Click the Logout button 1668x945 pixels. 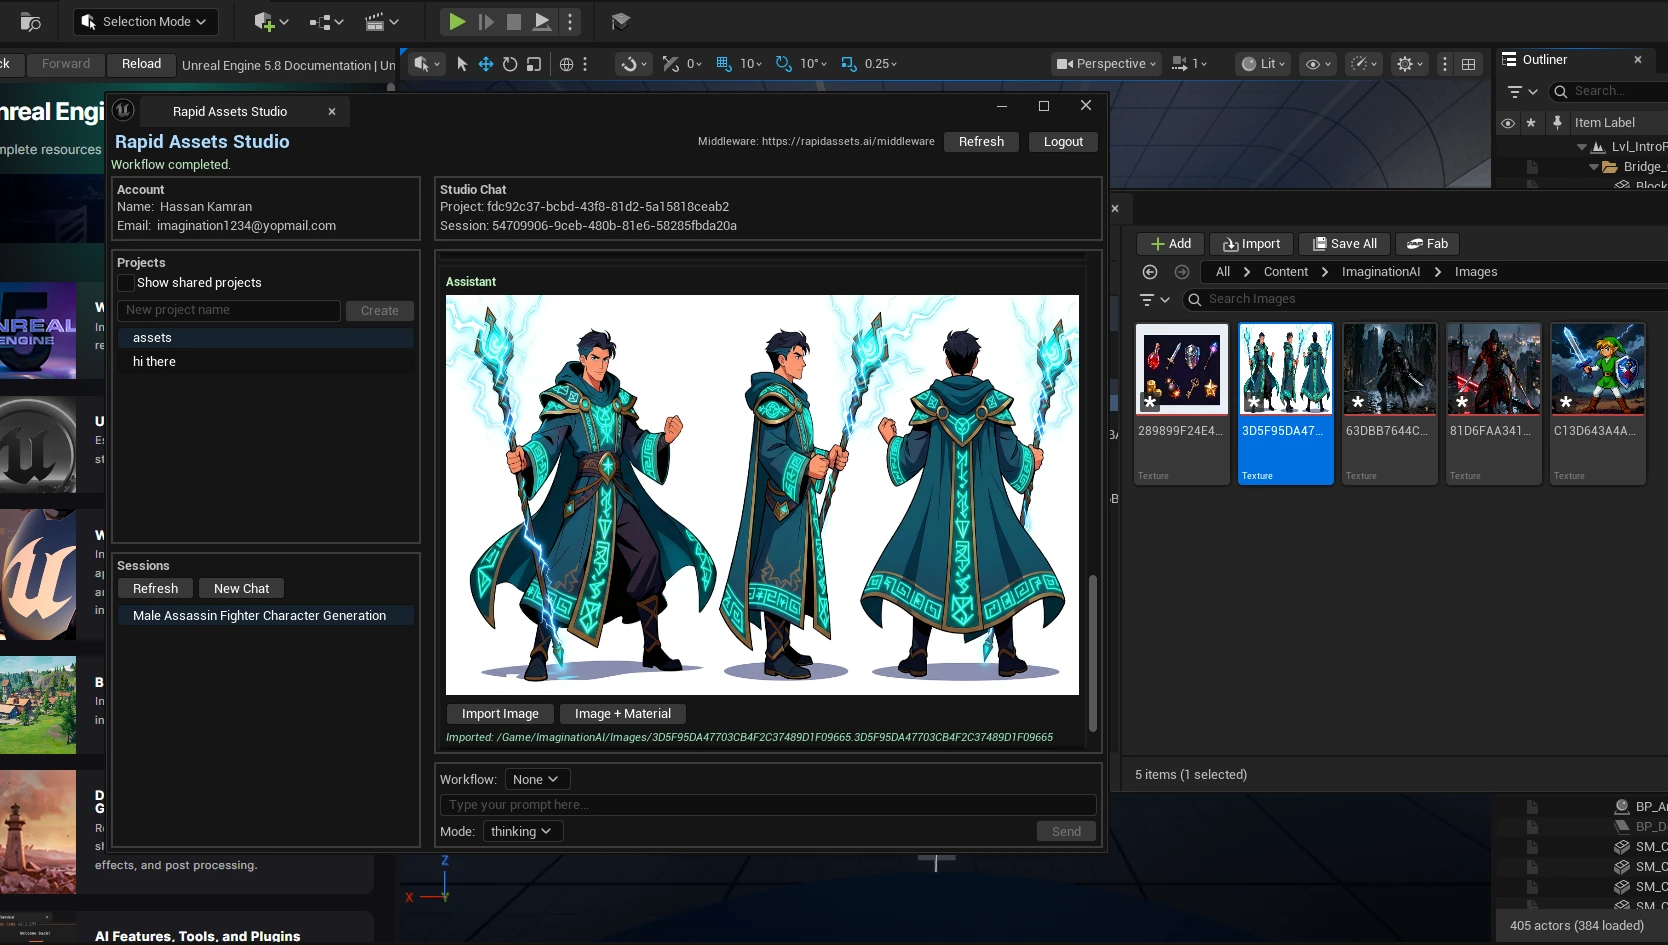(1063, 142)
